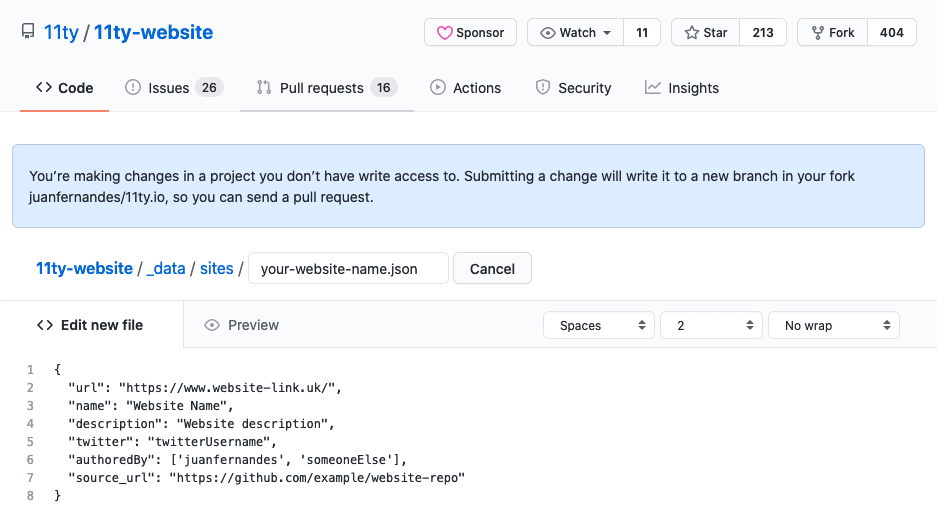The image size is (937, 521).
Task: Click the code brackets icon on Code tab
Action: [44, 87]
